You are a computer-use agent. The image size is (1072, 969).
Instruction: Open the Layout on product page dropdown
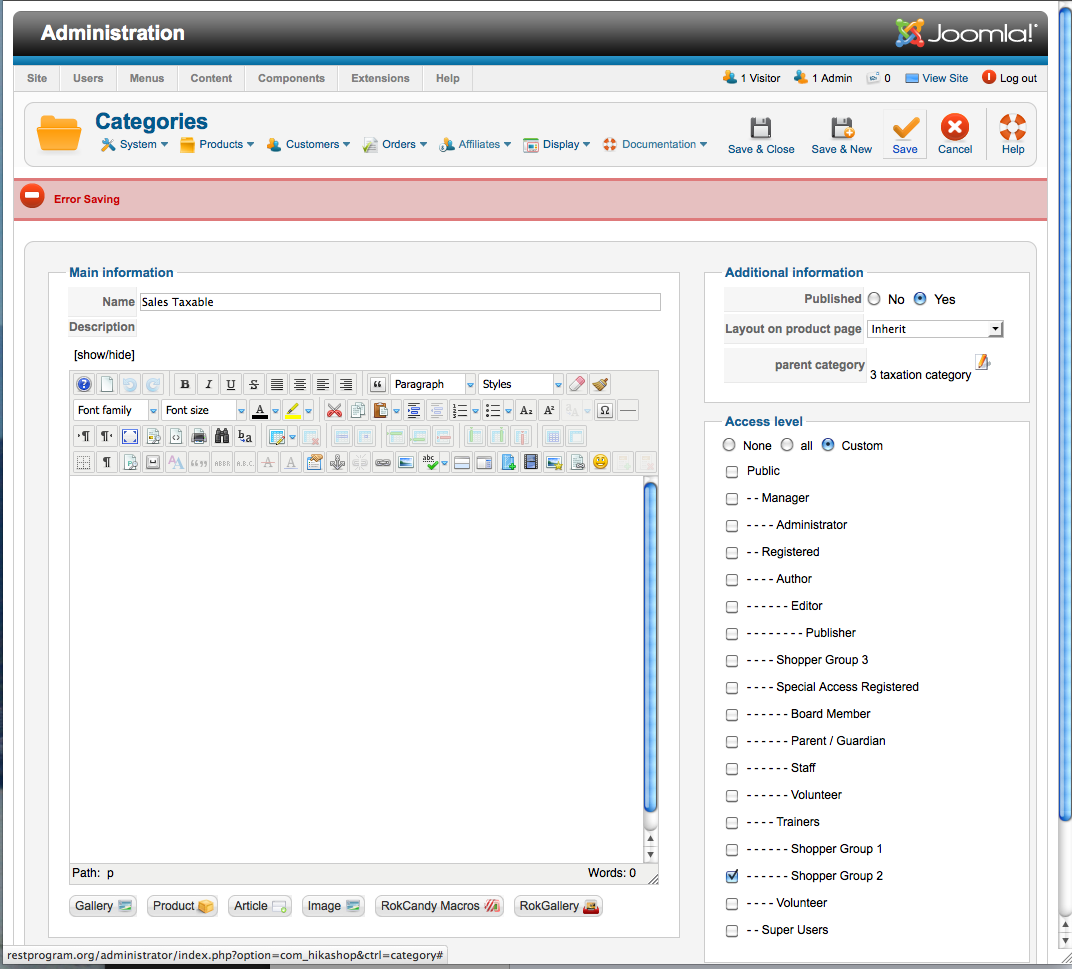coord(935,329)
